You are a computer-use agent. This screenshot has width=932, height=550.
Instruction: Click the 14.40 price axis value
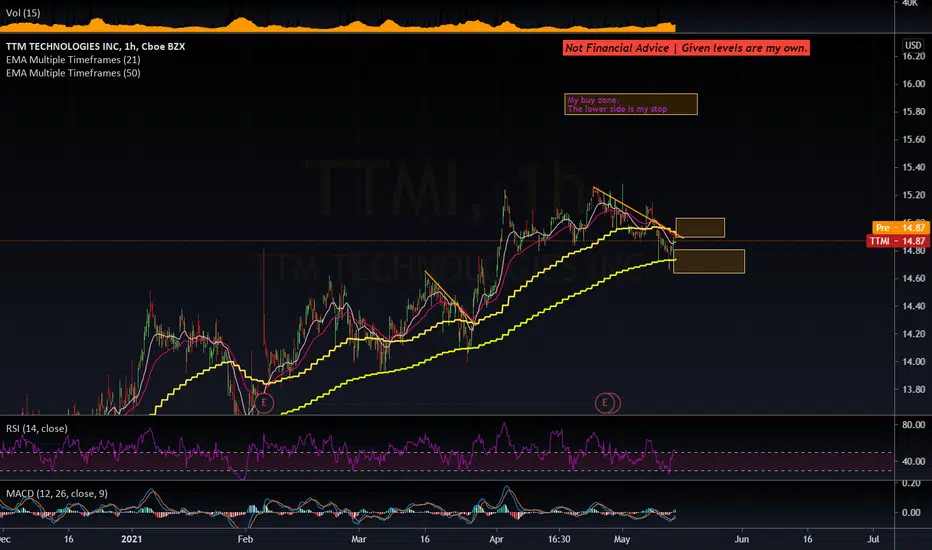913,306
